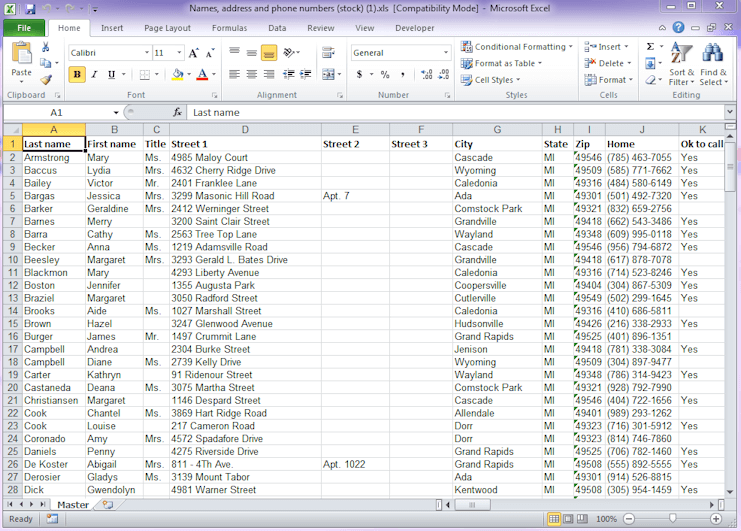Open the Excel Help question mark
Screen dimensions: 741x531
678,27
